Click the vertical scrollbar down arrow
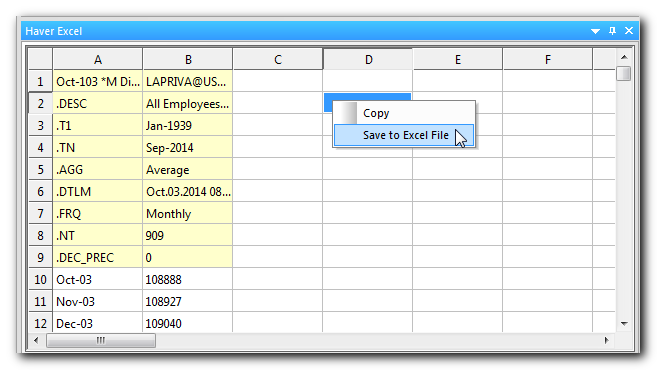Screen dimensions: 657x370 (624, 323)
